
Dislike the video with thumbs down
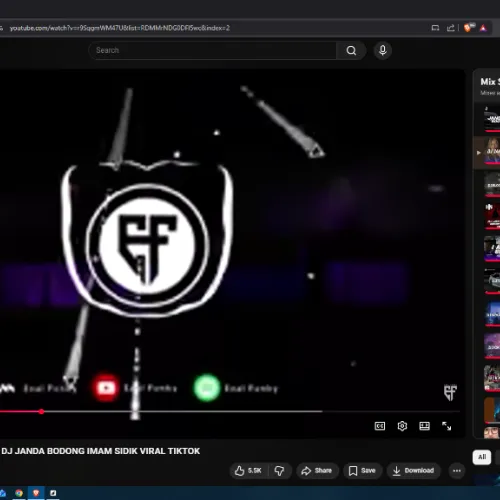tap(279, 471)
